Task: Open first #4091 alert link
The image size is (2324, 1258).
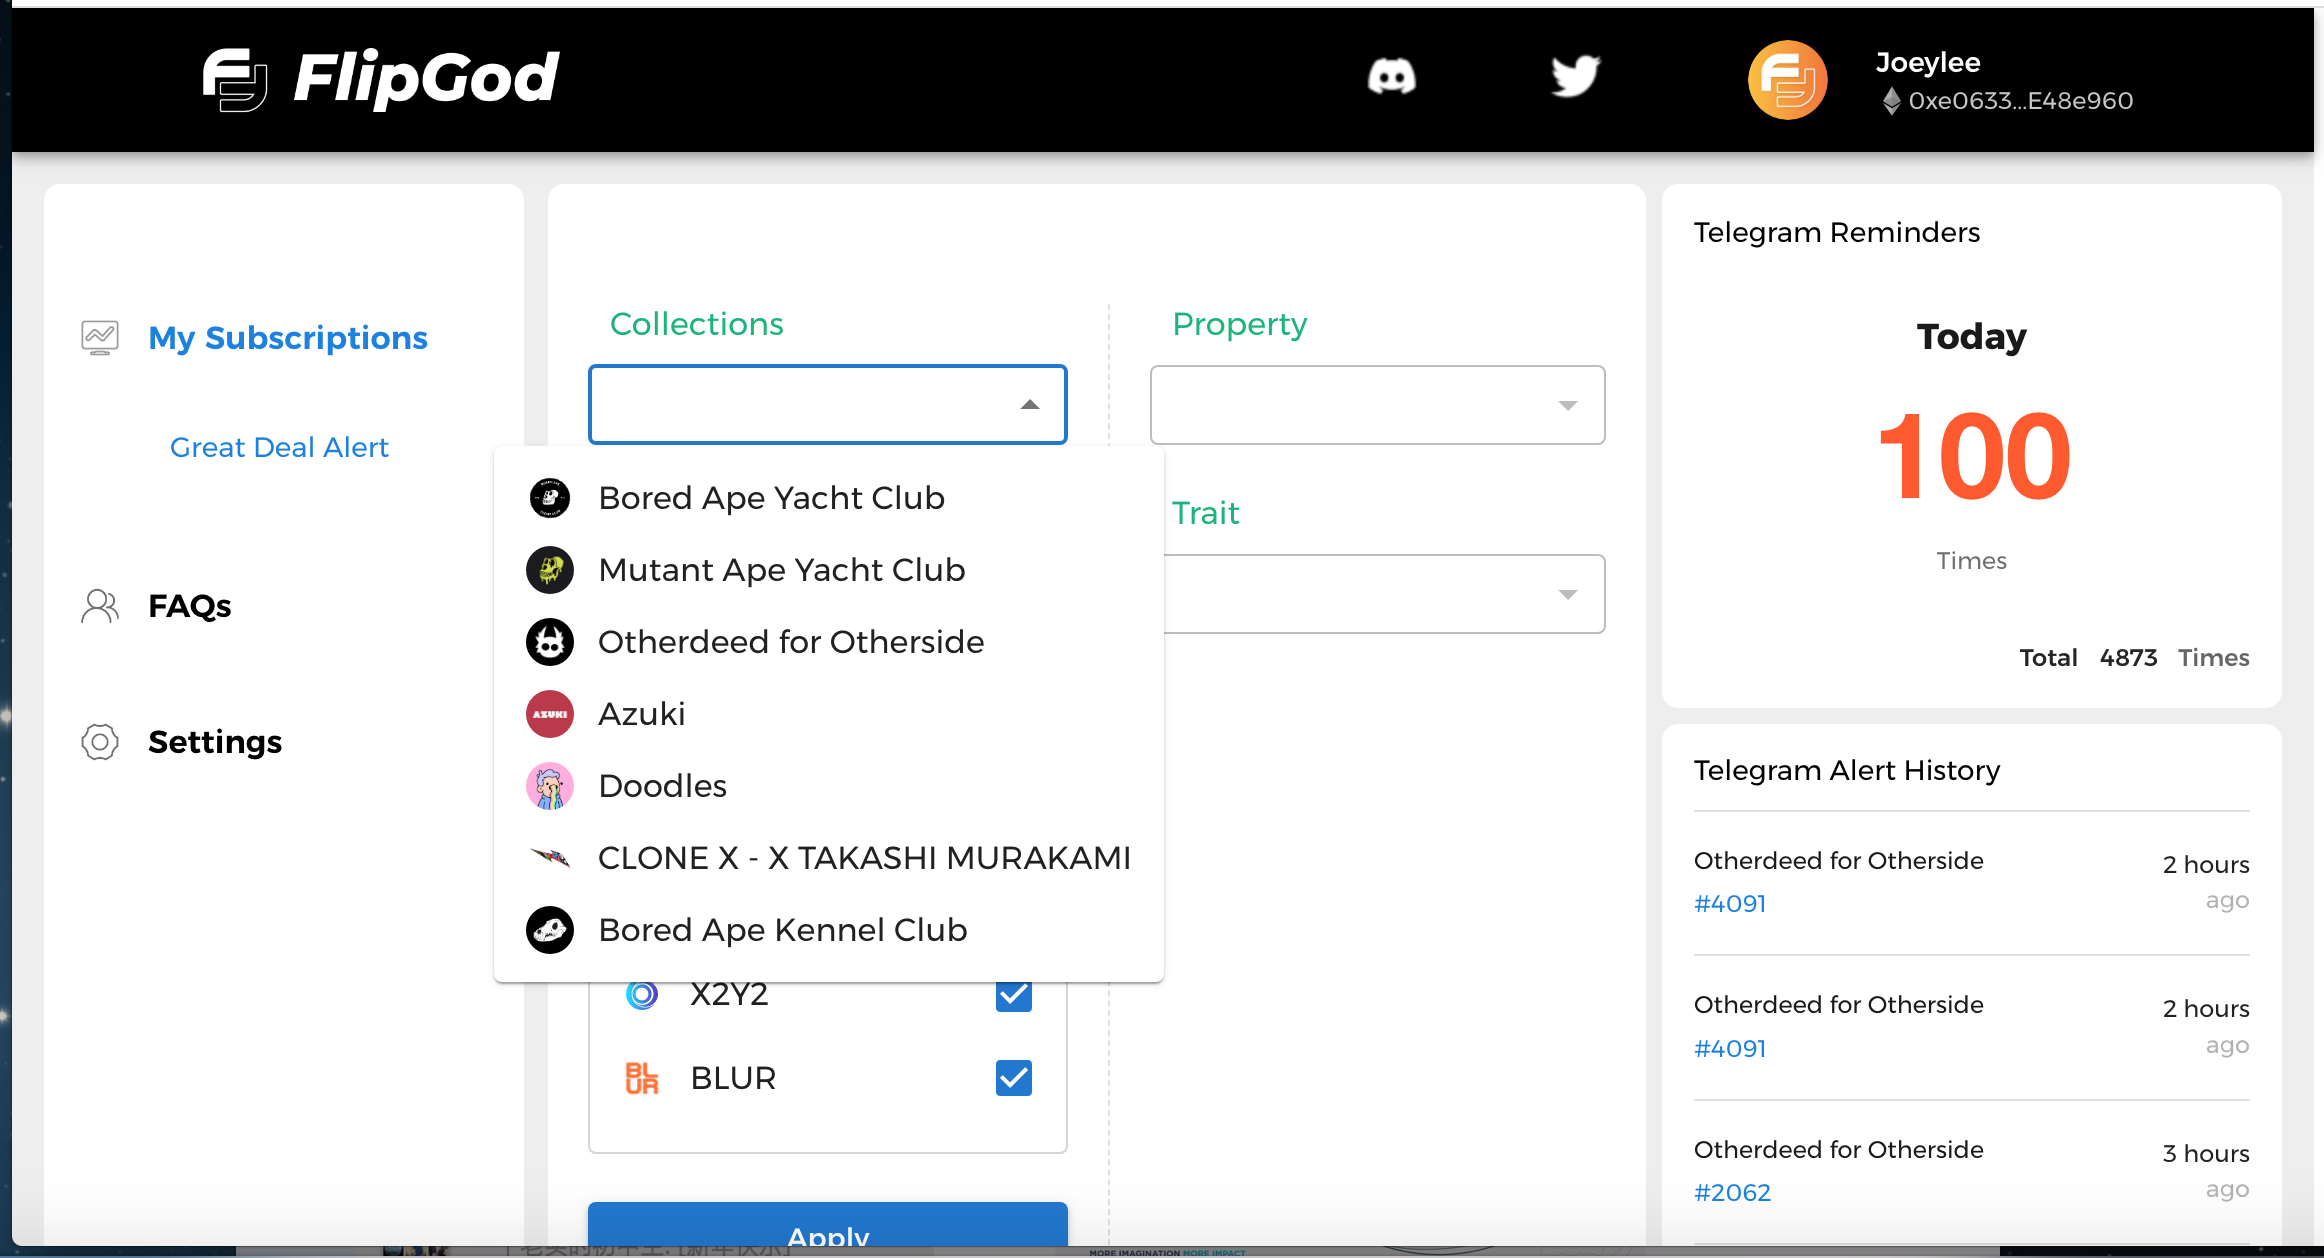Action: (1730, 904)
